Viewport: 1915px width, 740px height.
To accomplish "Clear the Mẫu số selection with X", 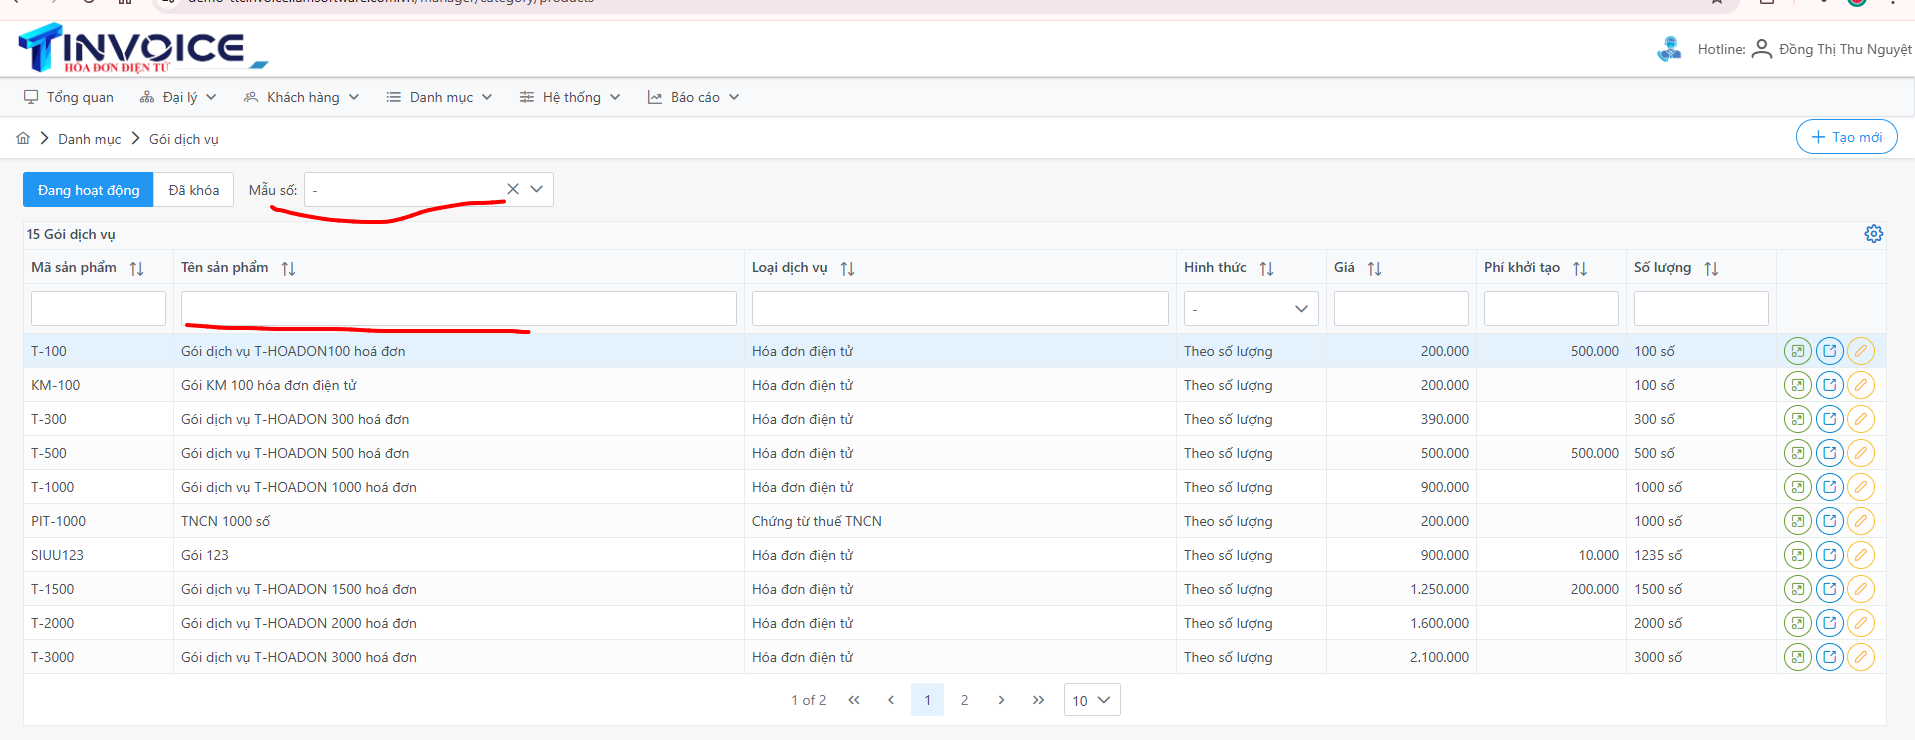I will click(x=513, y=189).
